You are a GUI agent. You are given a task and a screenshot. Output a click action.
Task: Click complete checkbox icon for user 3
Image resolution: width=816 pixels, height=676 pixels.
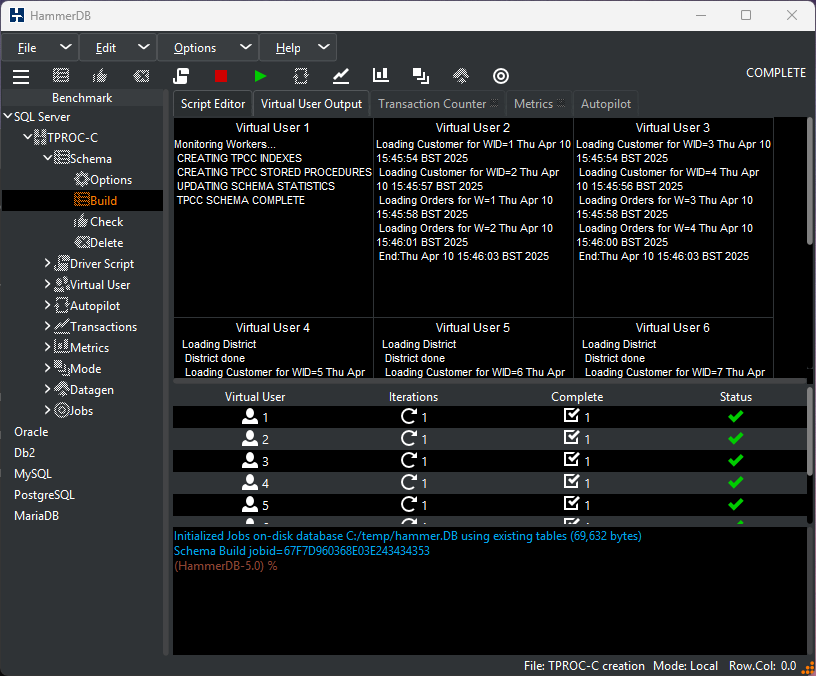[x=571, y=460]
